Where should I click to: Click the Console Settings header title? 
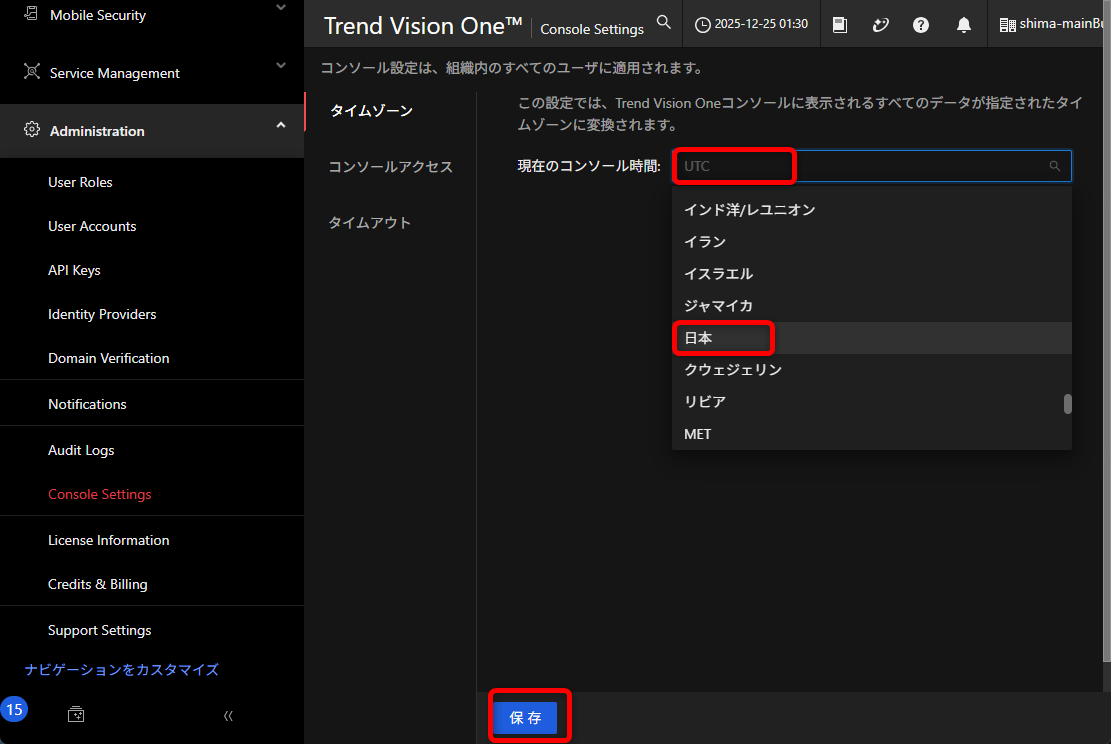click(592, 29)
